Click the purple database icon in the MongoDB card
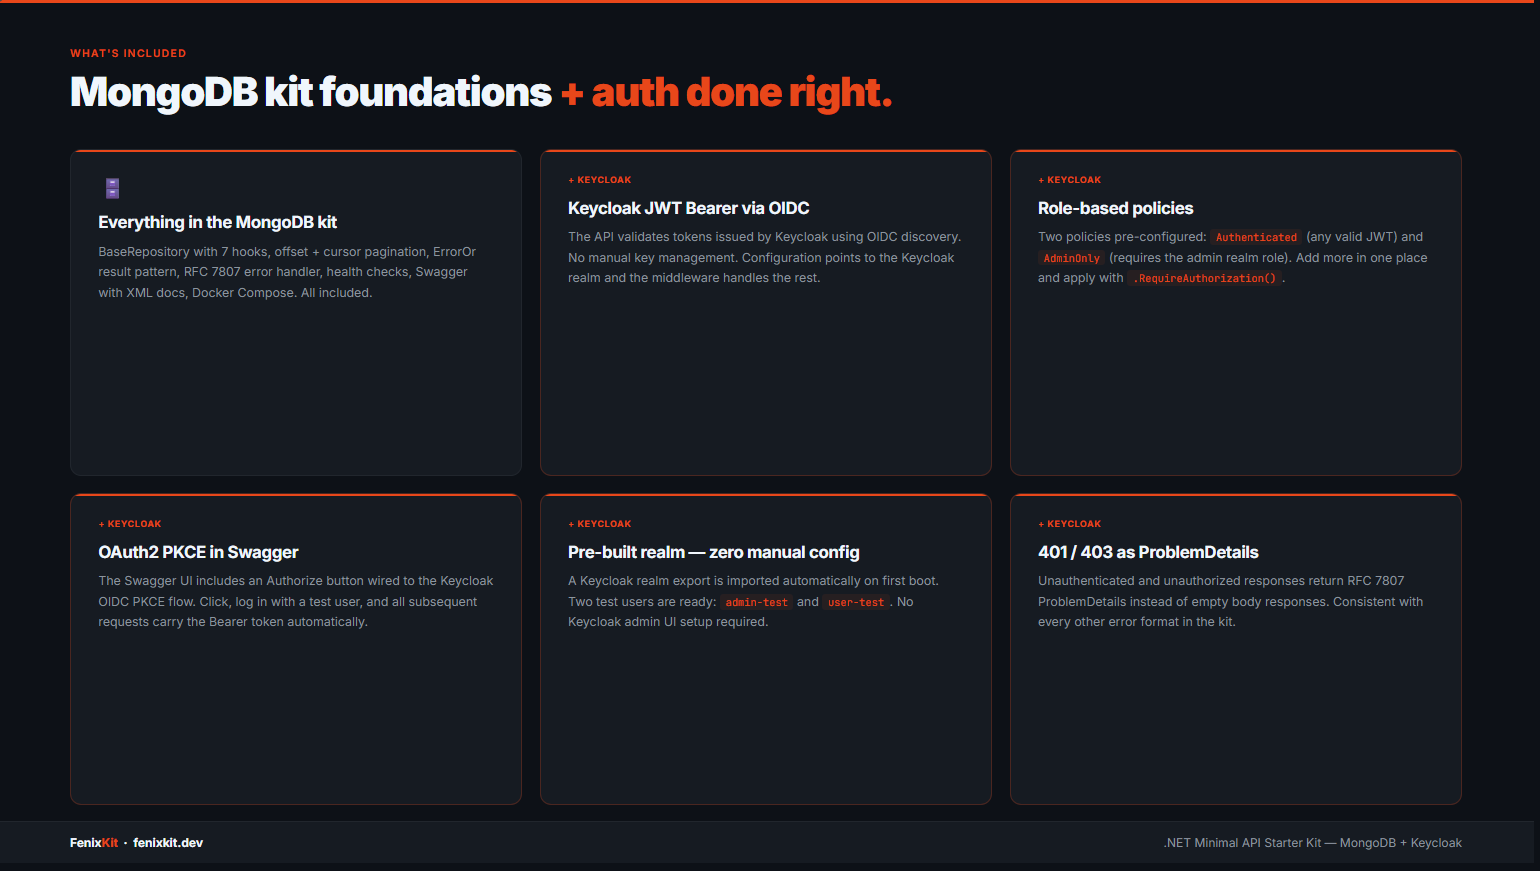 point(112,188)
